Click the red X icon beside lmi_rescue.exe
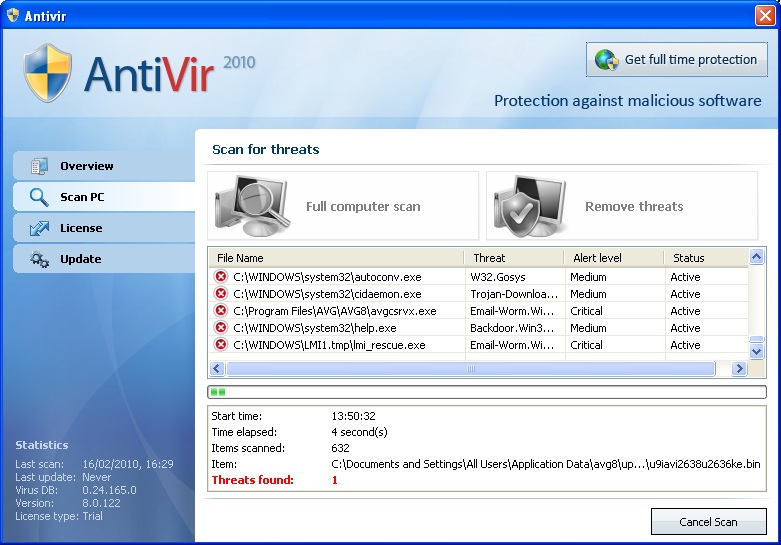The height and width of the screenshot is (545, 781). 221,344
